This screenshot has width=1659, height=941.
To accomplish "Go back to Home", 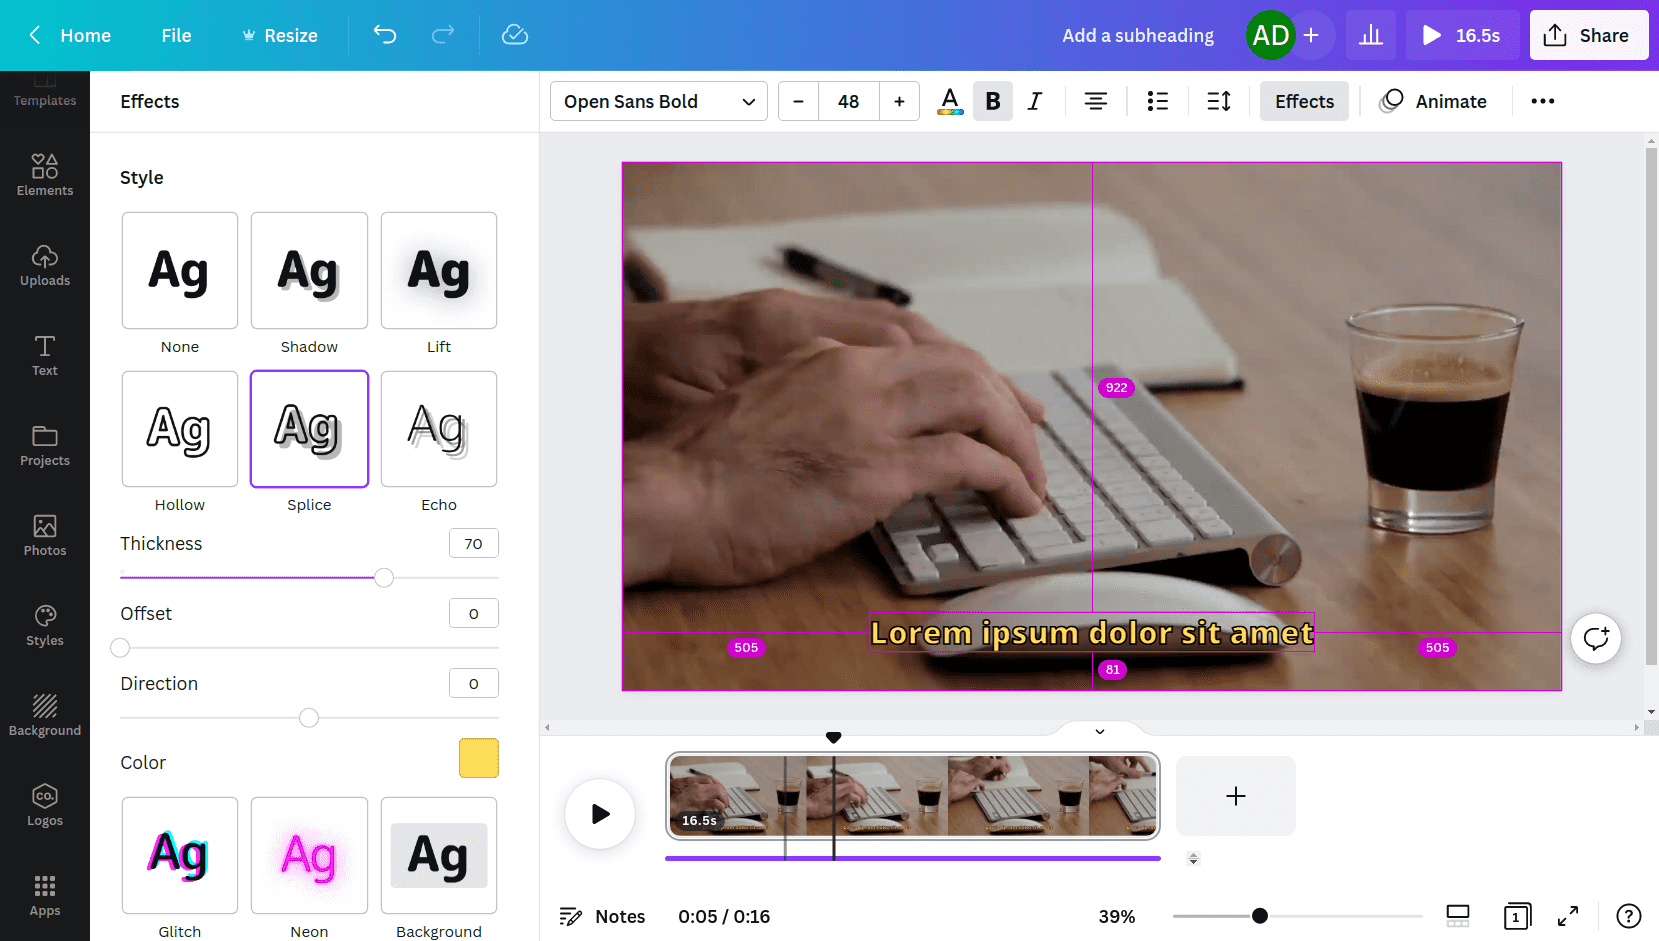I will (x=70, y=35).
